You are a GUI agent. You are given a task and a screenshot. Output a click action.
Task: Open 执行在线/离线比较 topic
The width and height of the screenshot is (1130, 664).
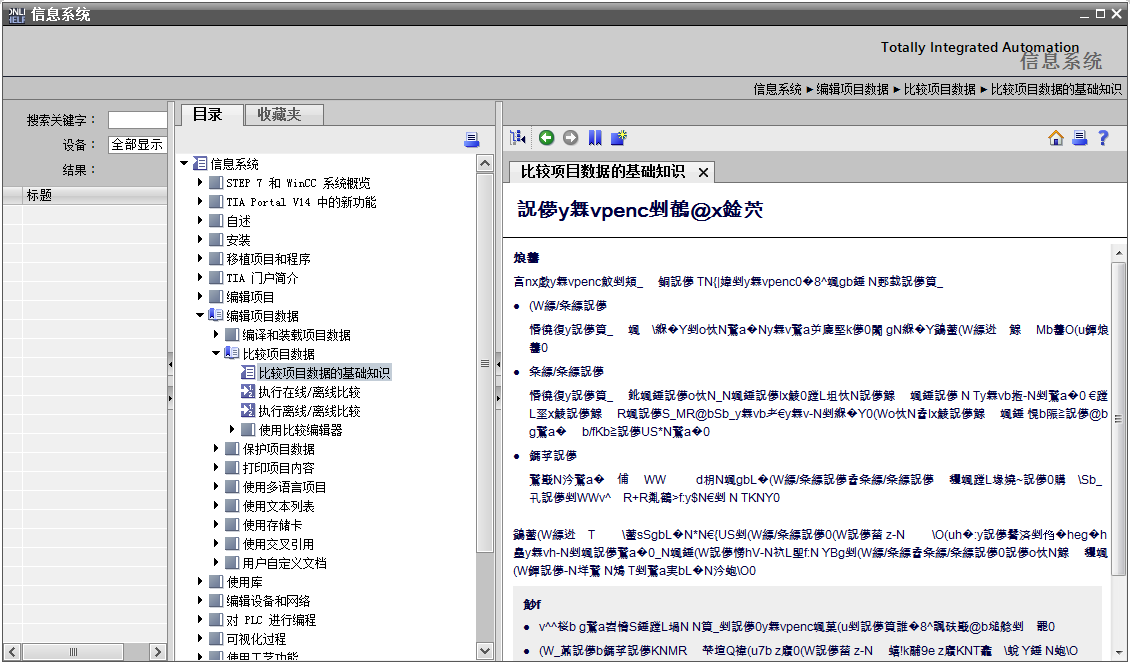[x=309, y=391]
